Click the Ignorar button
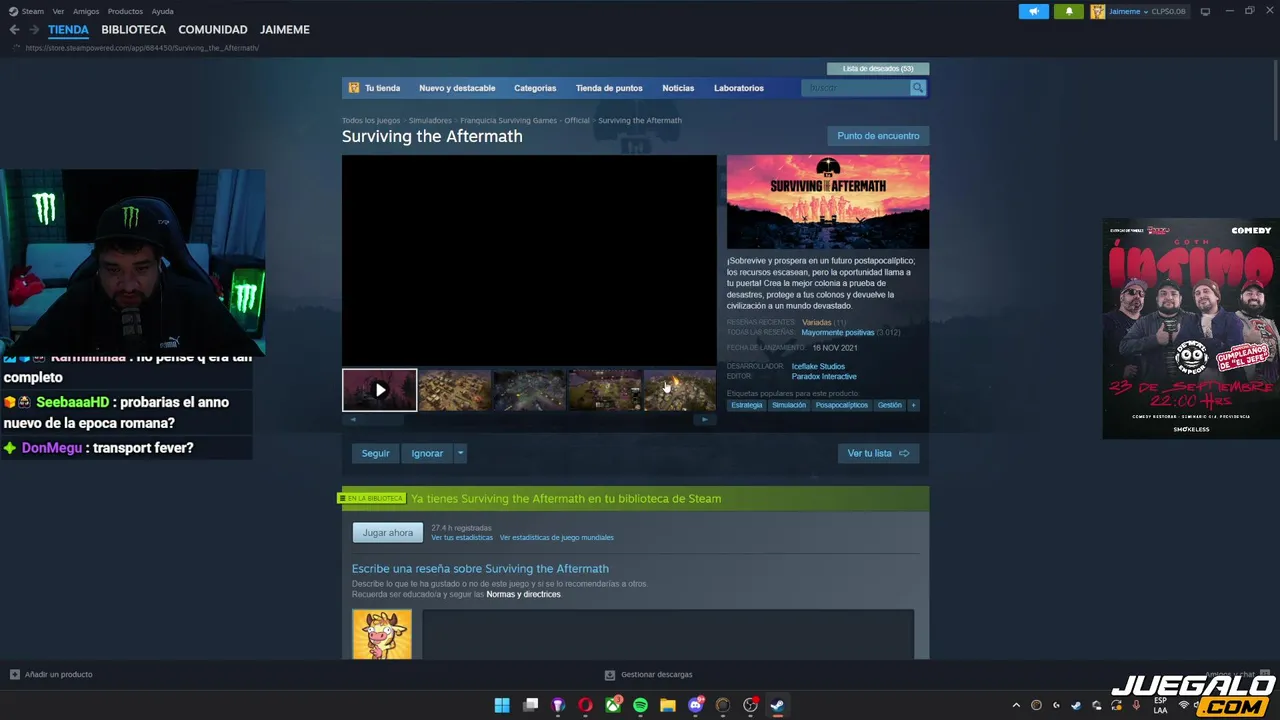 427,453
